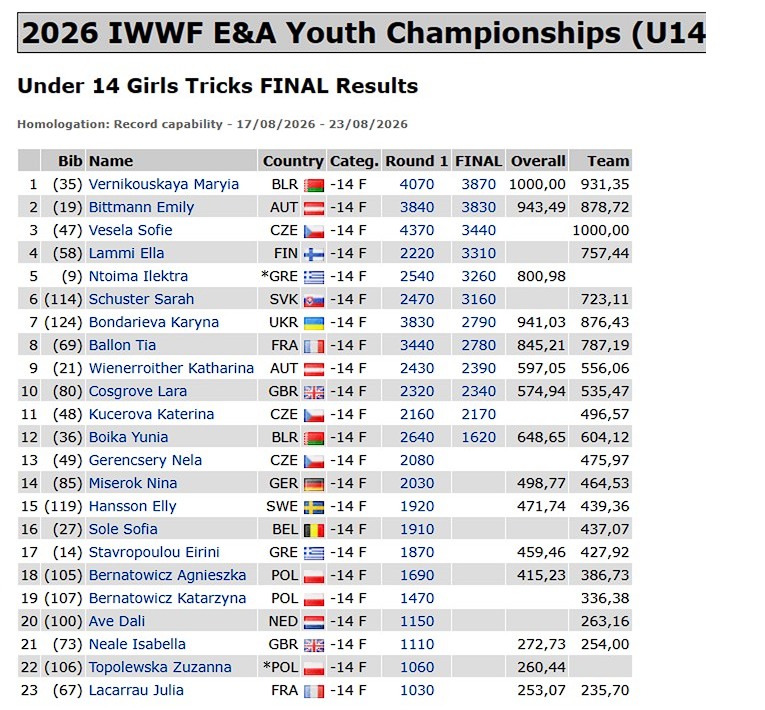
Task: Click the UK flag in Cosgrove Lara row
Action: coord(314,392)
